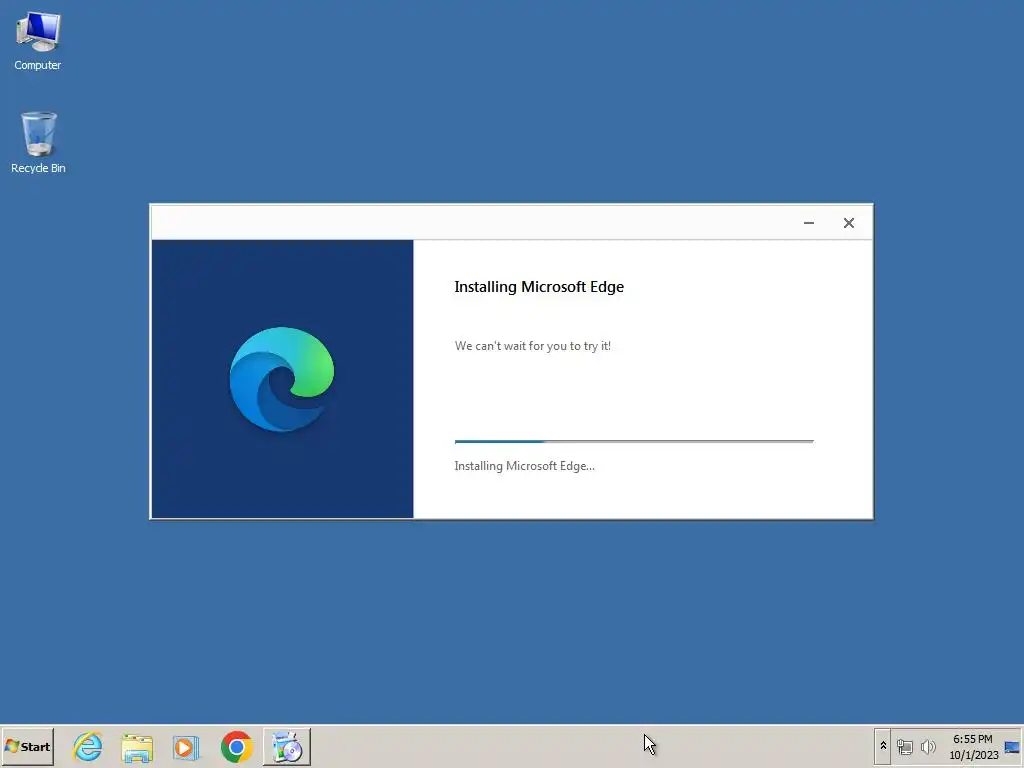Open the clock showing 6:55 PM
Image resolution: width=1024 pixels, height=768 pixels.
click(972, 739)
